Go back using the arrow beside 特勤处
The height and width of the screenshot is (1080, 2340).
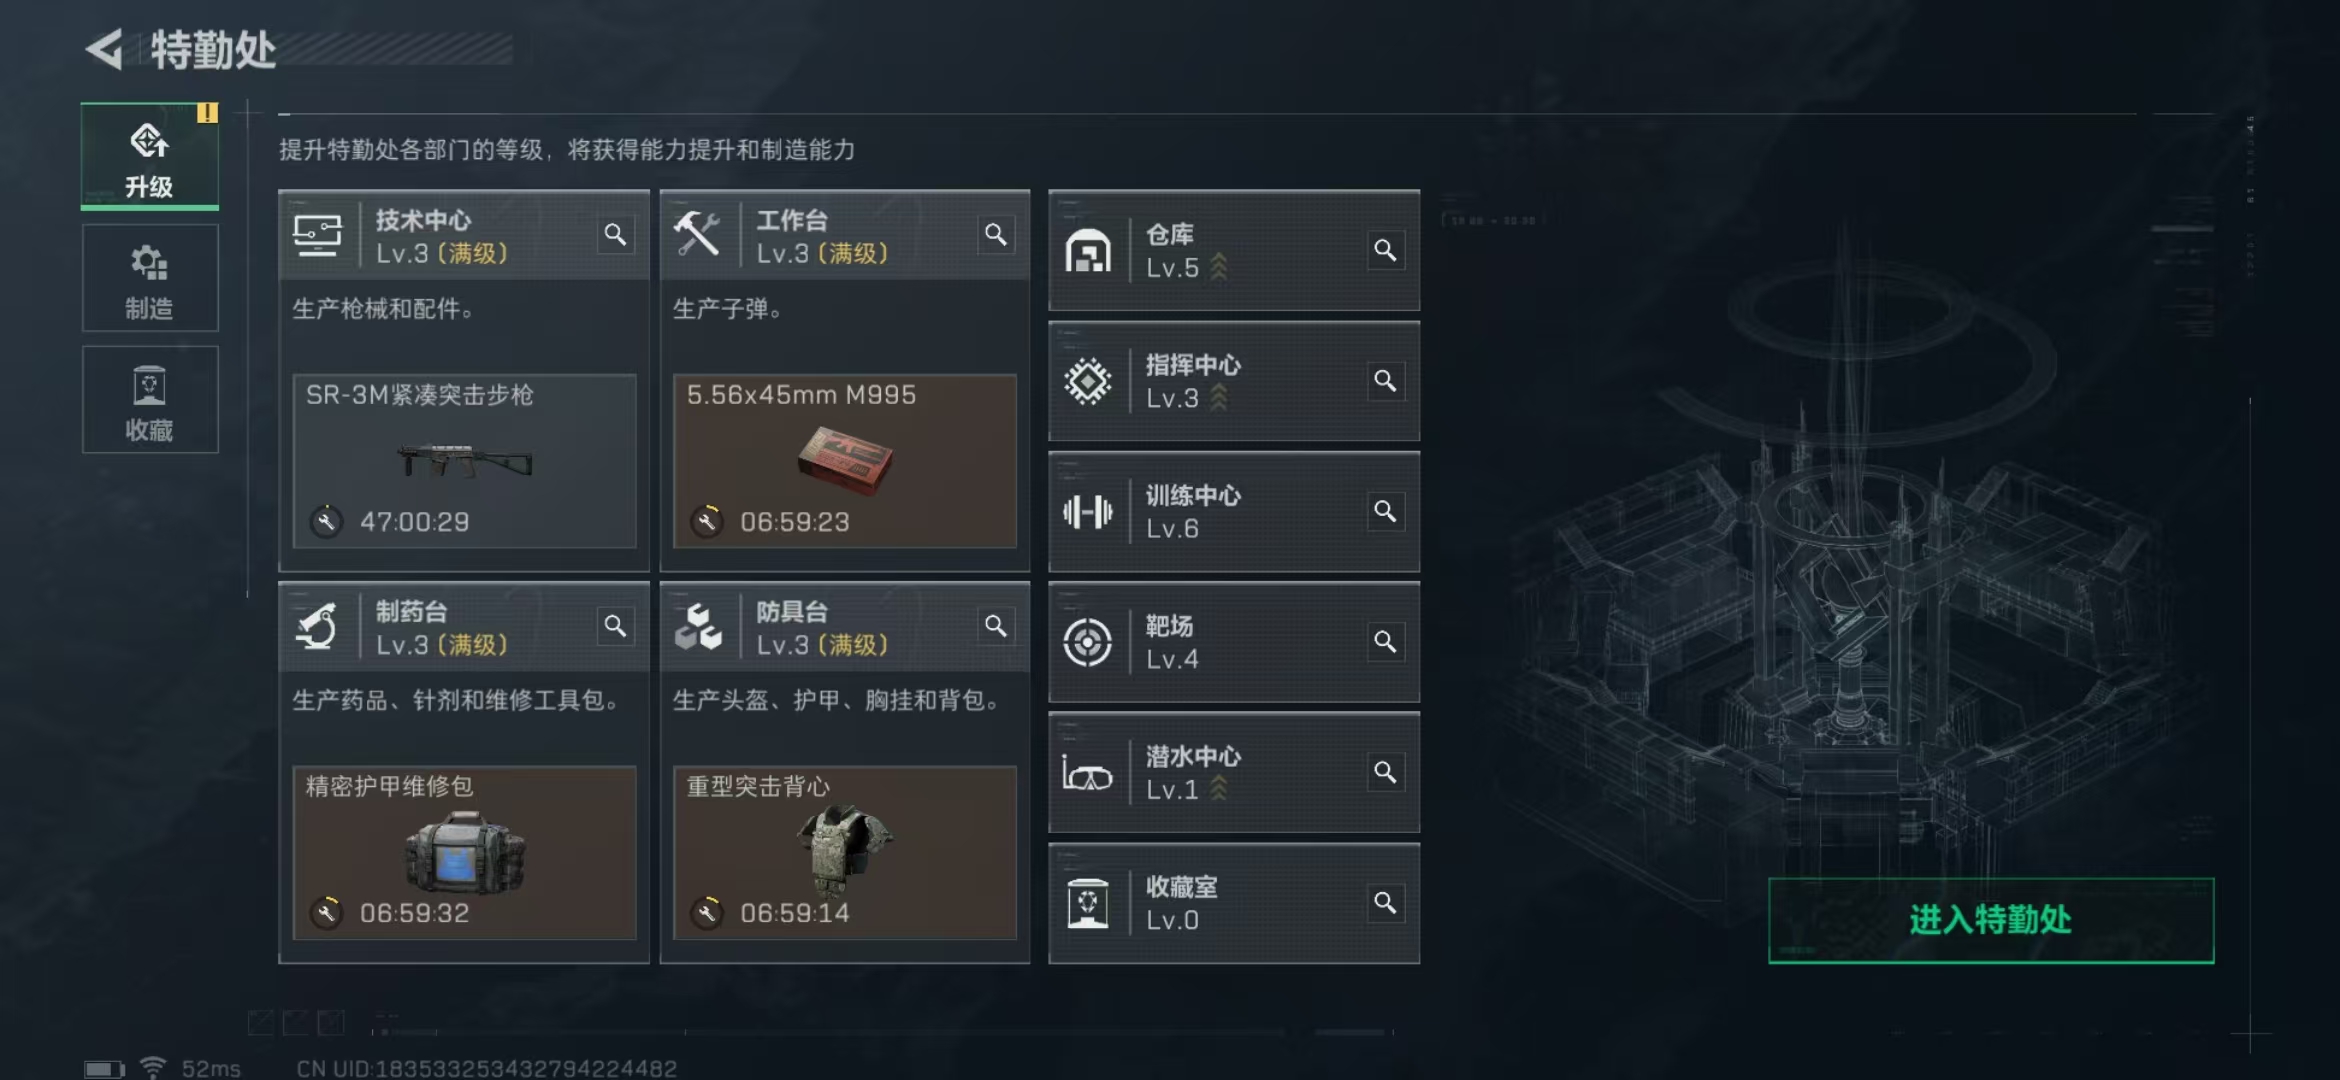105,49
